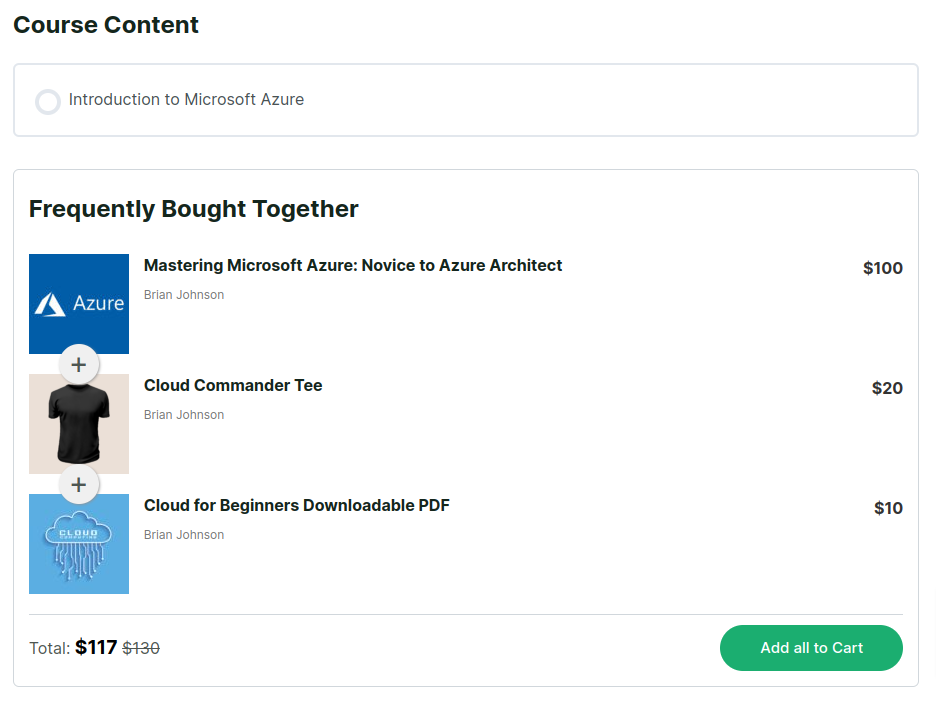Viewport: 936px width, 704px height.
Task: Click the strikethrough $130 original price
Action: tap(140, 648)
